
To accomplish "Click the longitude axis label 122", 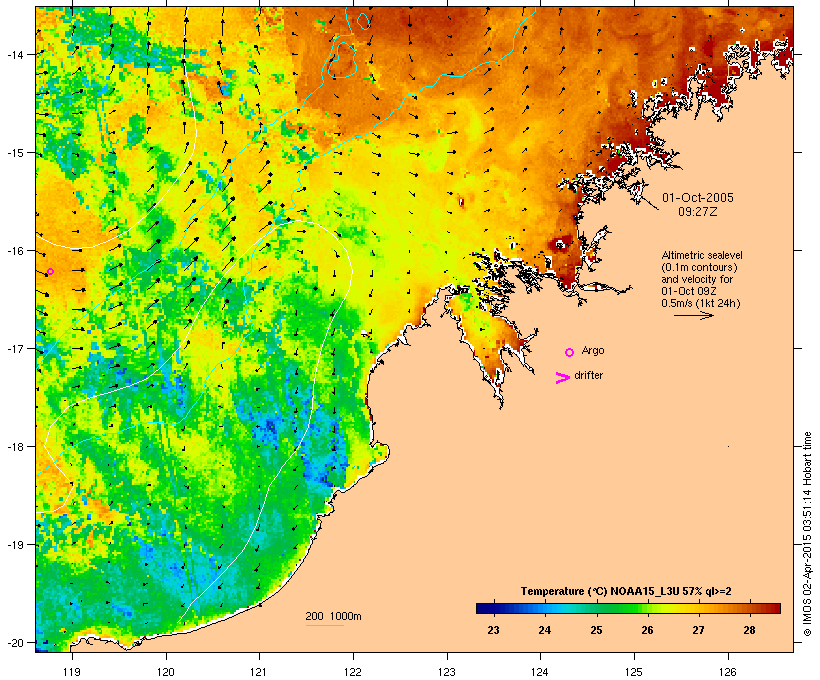I will (x=353, y=672).
